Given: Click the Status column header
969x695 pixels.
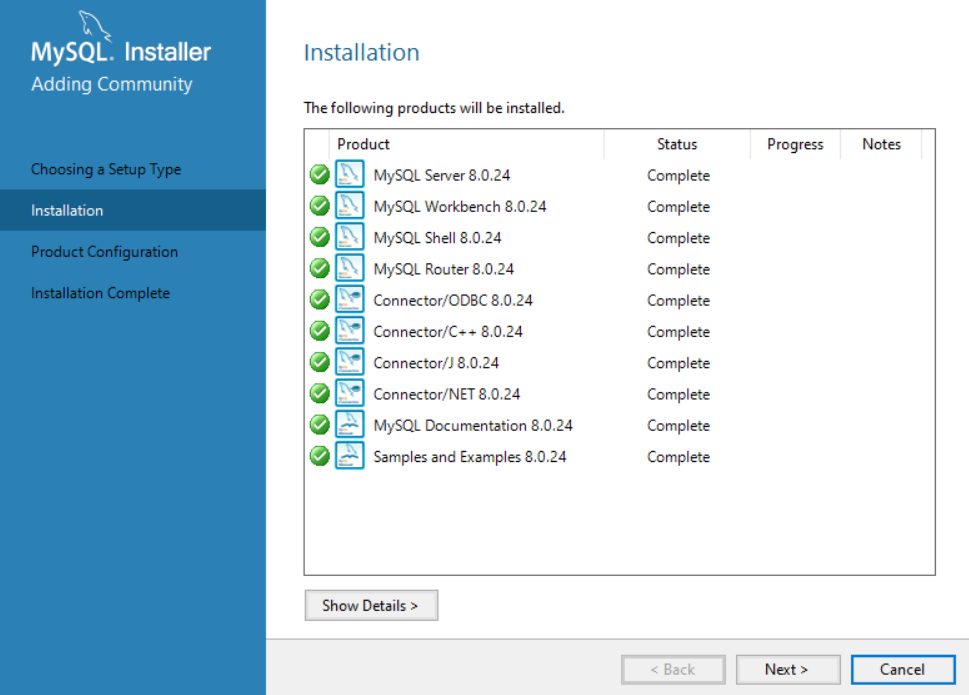Looking at the screenshot, I should 677,144.
